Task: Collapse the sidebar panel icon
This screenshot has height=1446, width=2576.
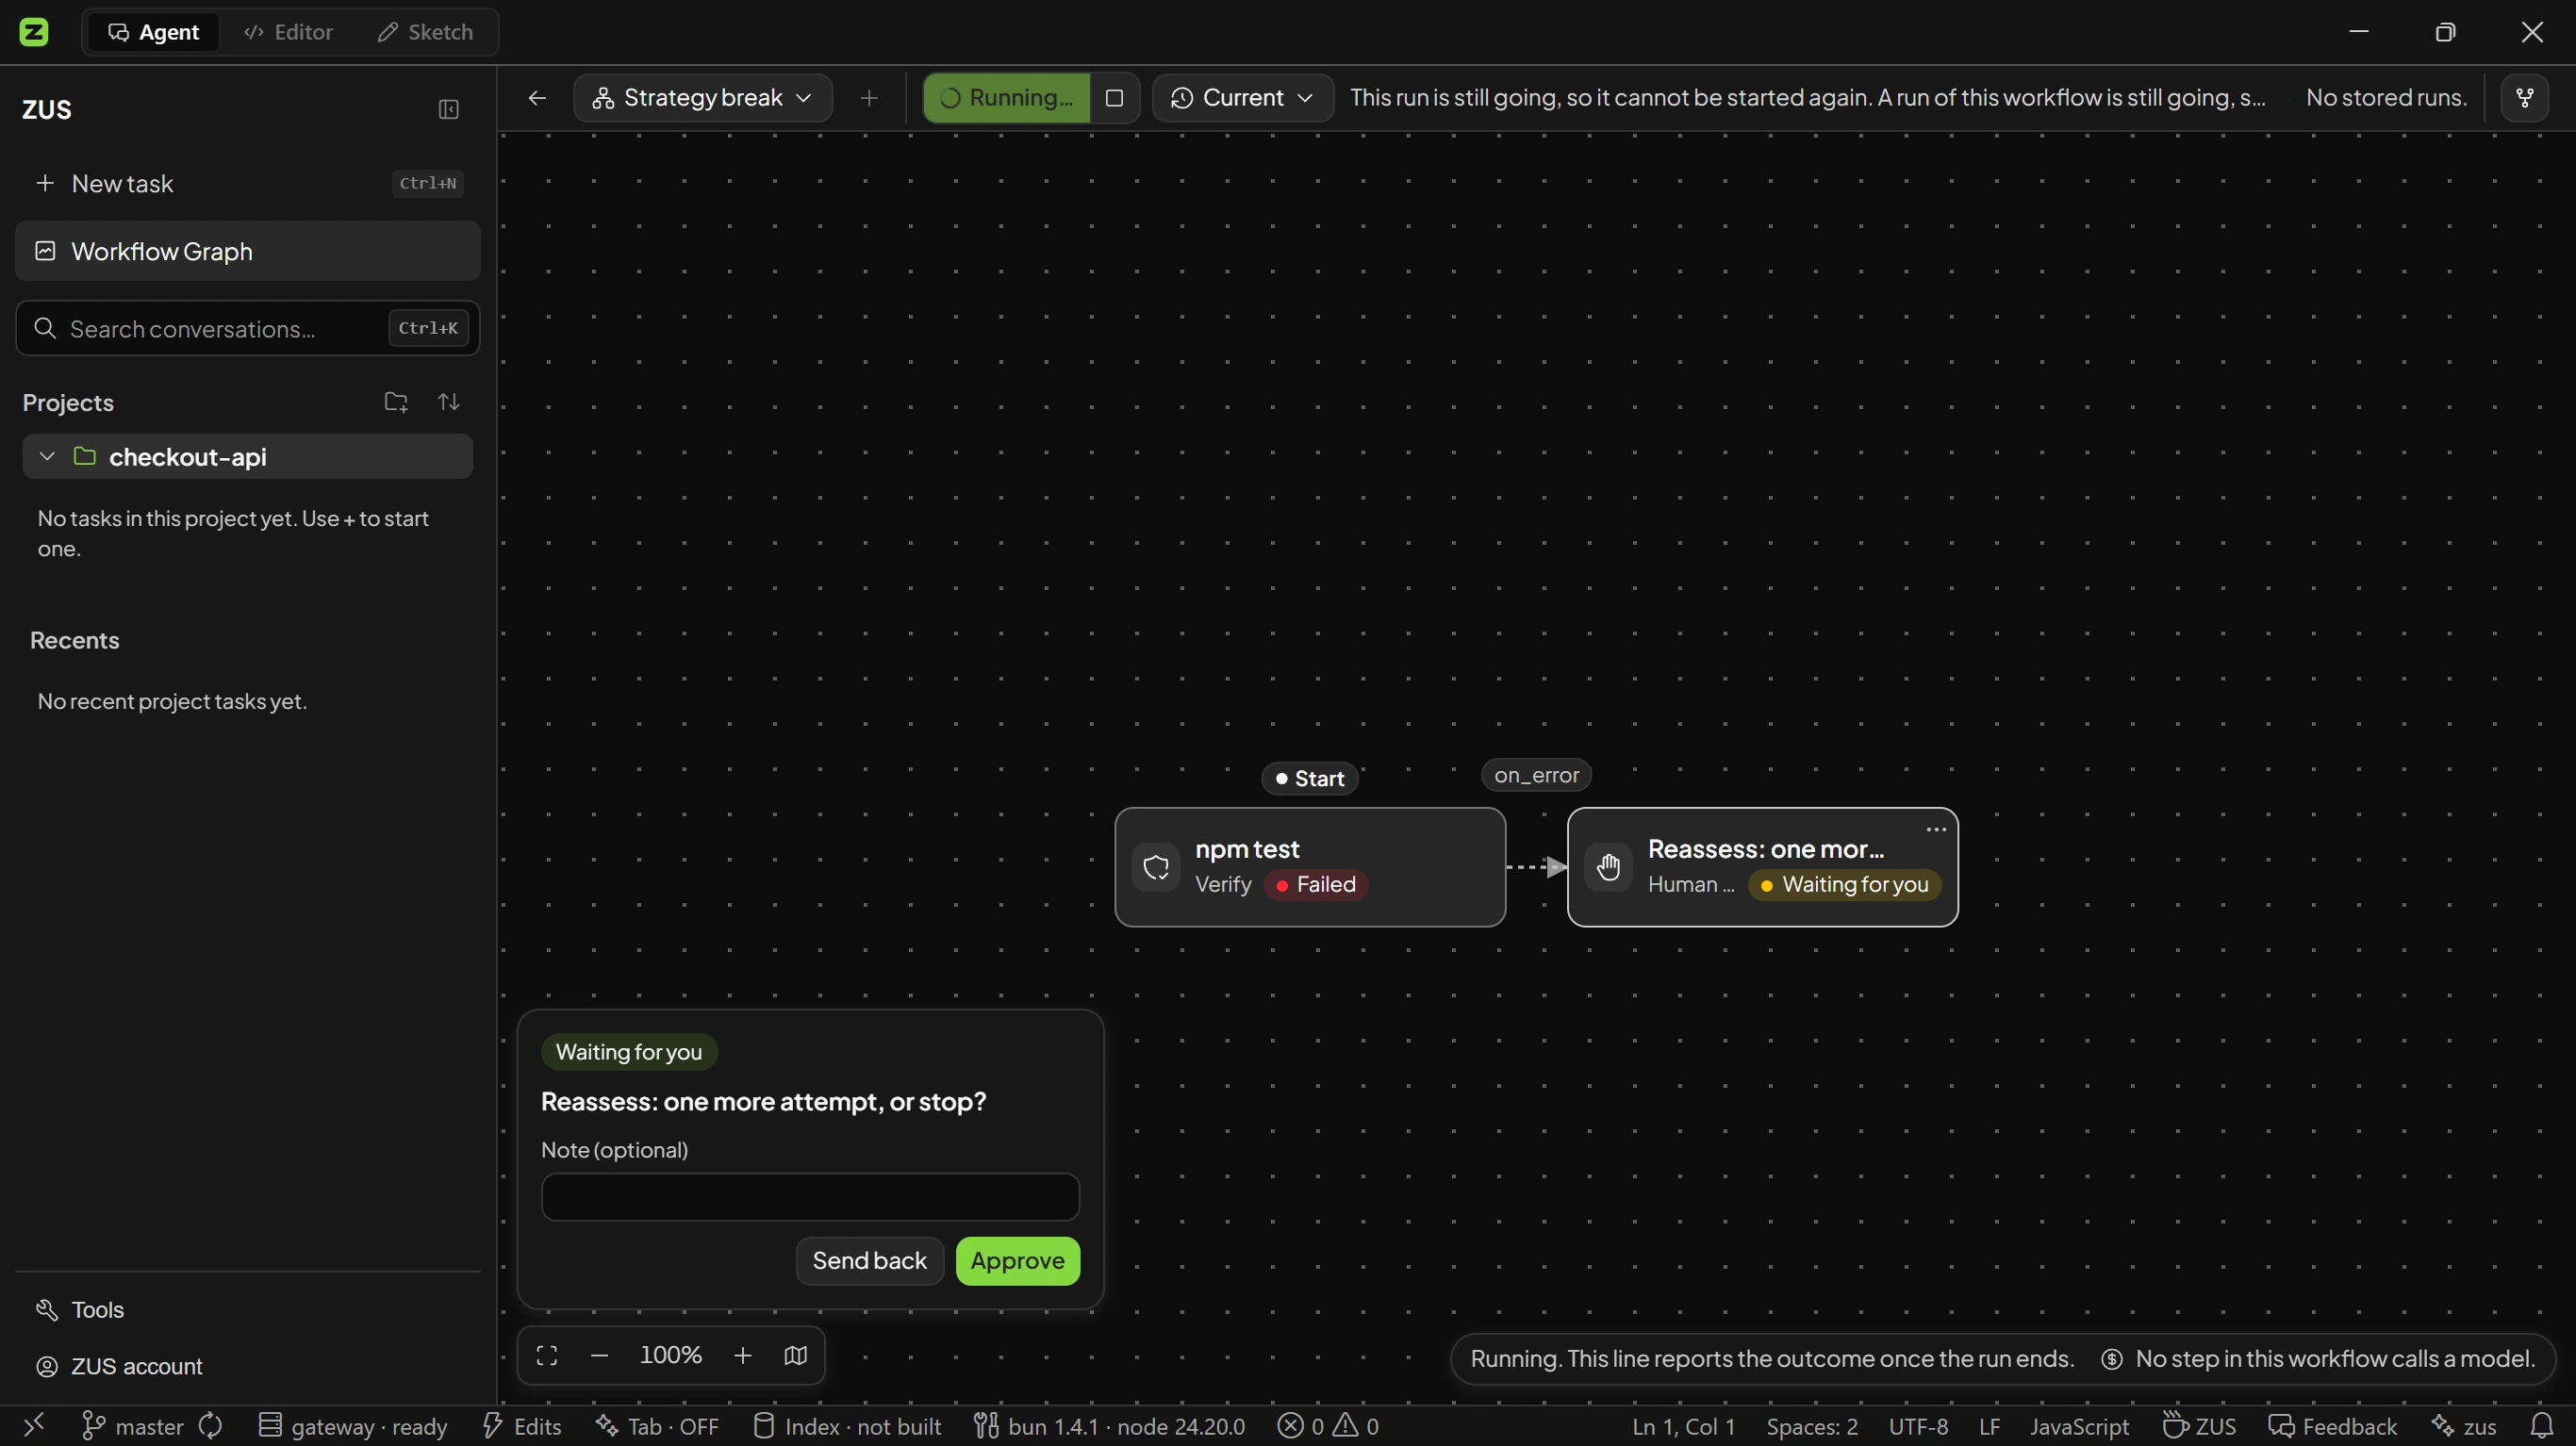Action: coord(448,109)
